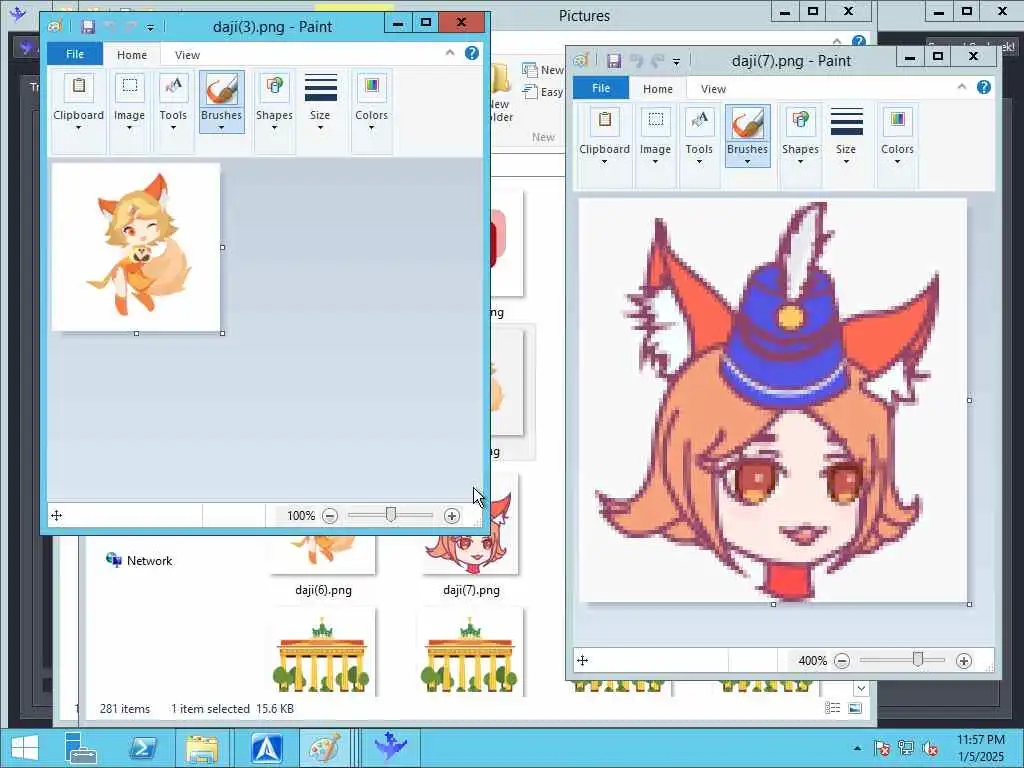Click scroll down arrow in Pictures window
This screenshot has width=1024, height=768.
(x=861, y=688)
